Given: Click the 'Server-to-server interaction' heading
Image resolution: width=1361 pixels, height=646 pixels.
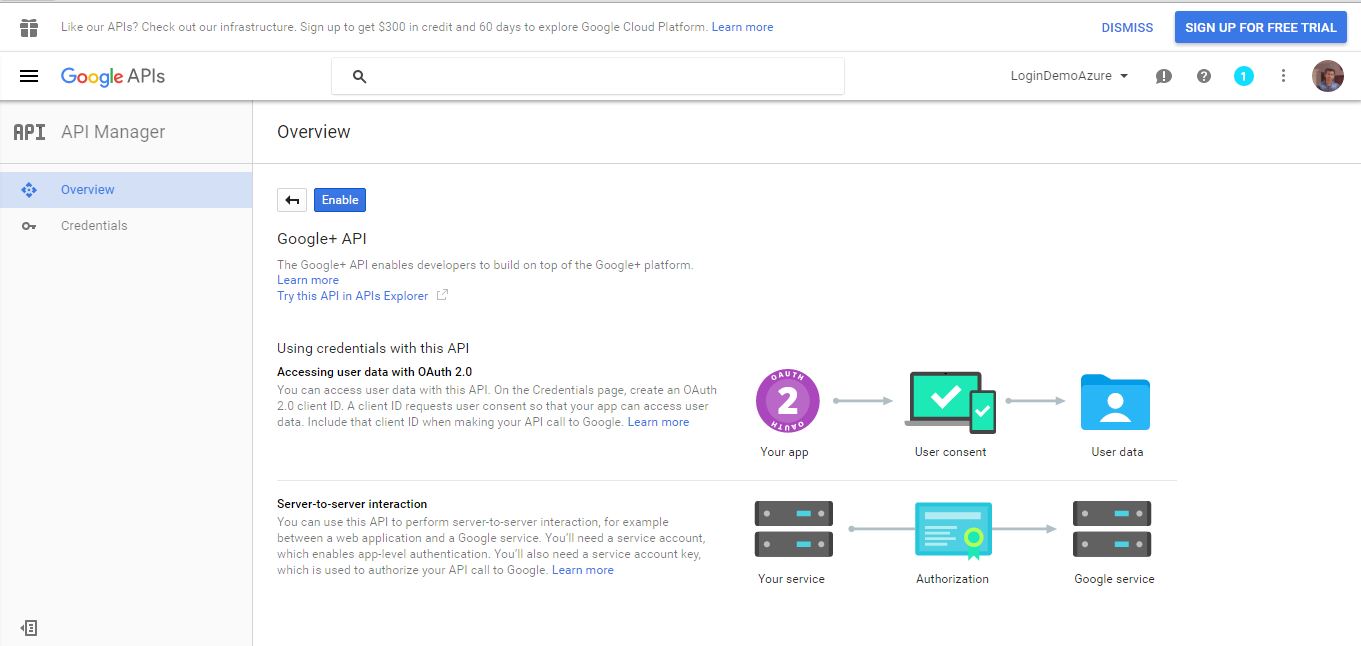Looking at the screenshot, I should [x=352, y=504].
